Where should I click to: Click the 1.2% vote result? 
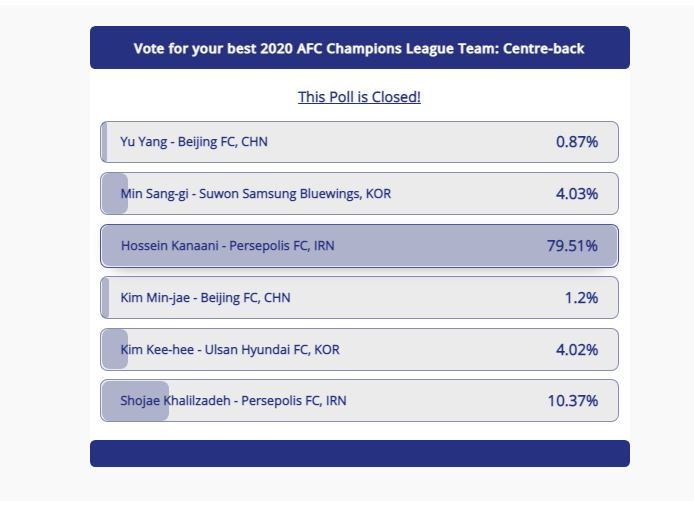tap(581, 298)
